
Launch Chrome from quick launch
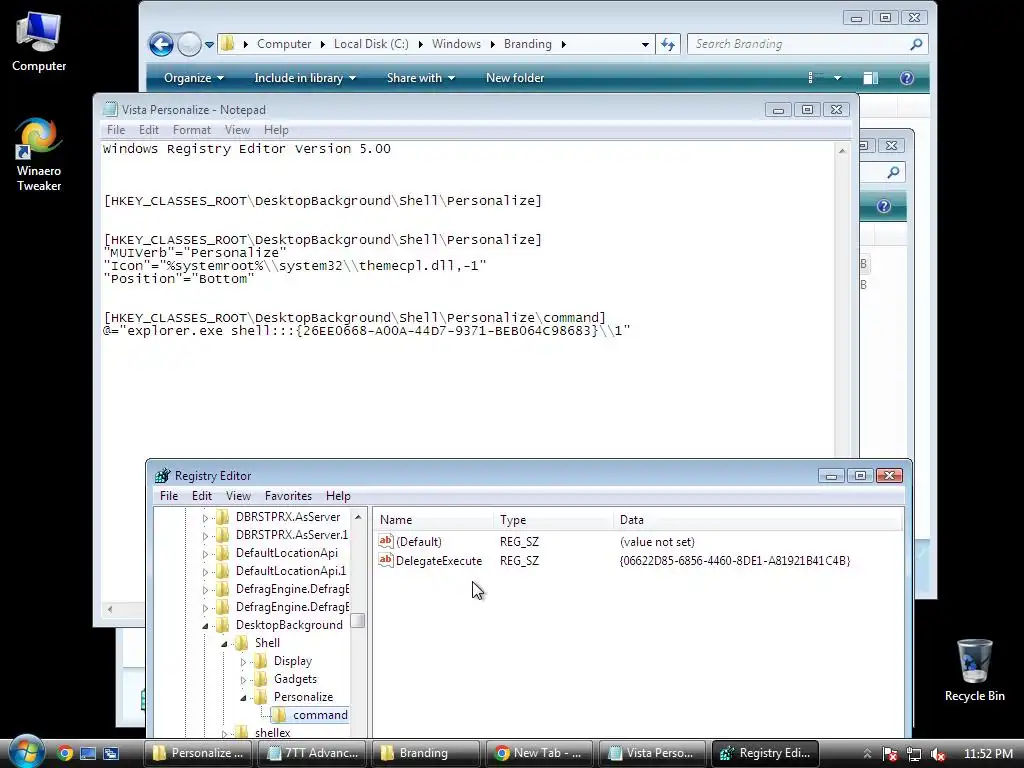coord(65,753)
